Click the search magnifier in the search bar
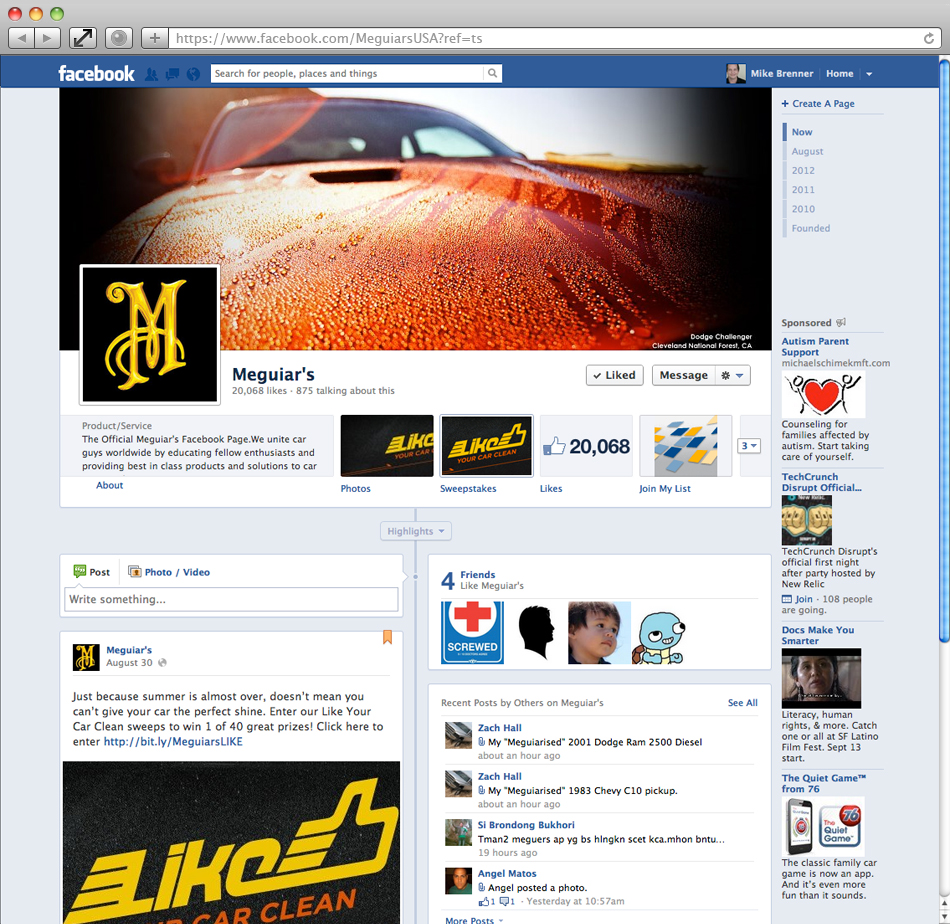 [x=491, y=73]
